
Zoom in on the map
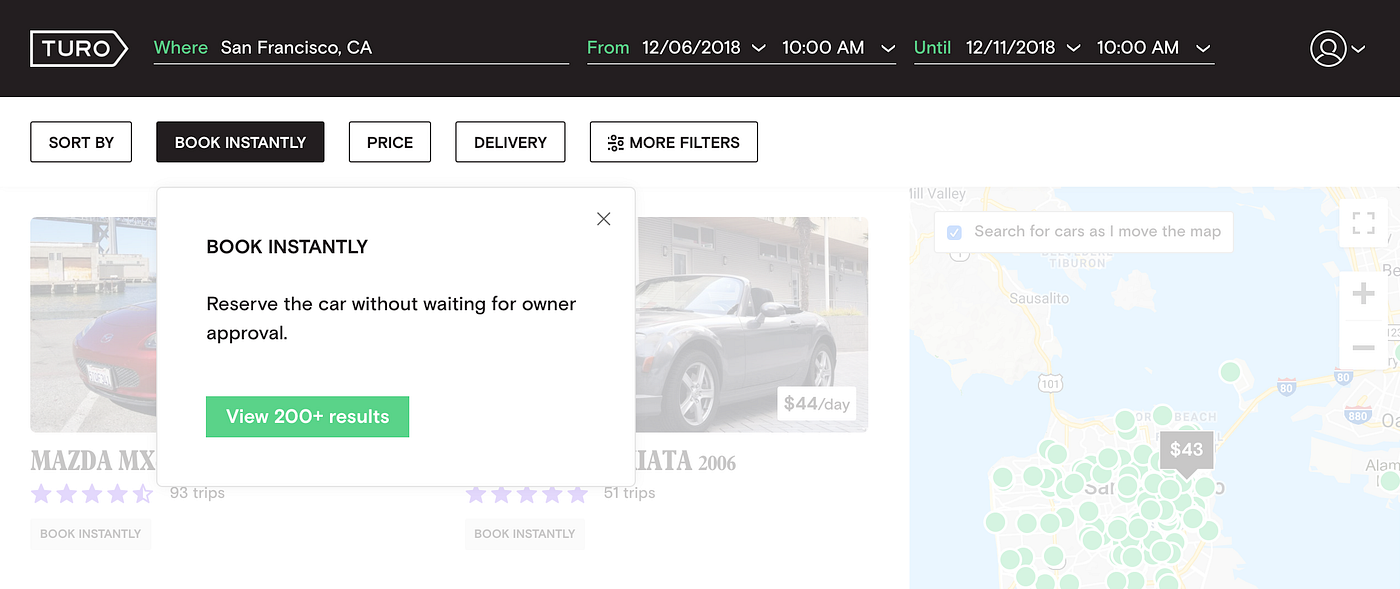[1363, 295]
